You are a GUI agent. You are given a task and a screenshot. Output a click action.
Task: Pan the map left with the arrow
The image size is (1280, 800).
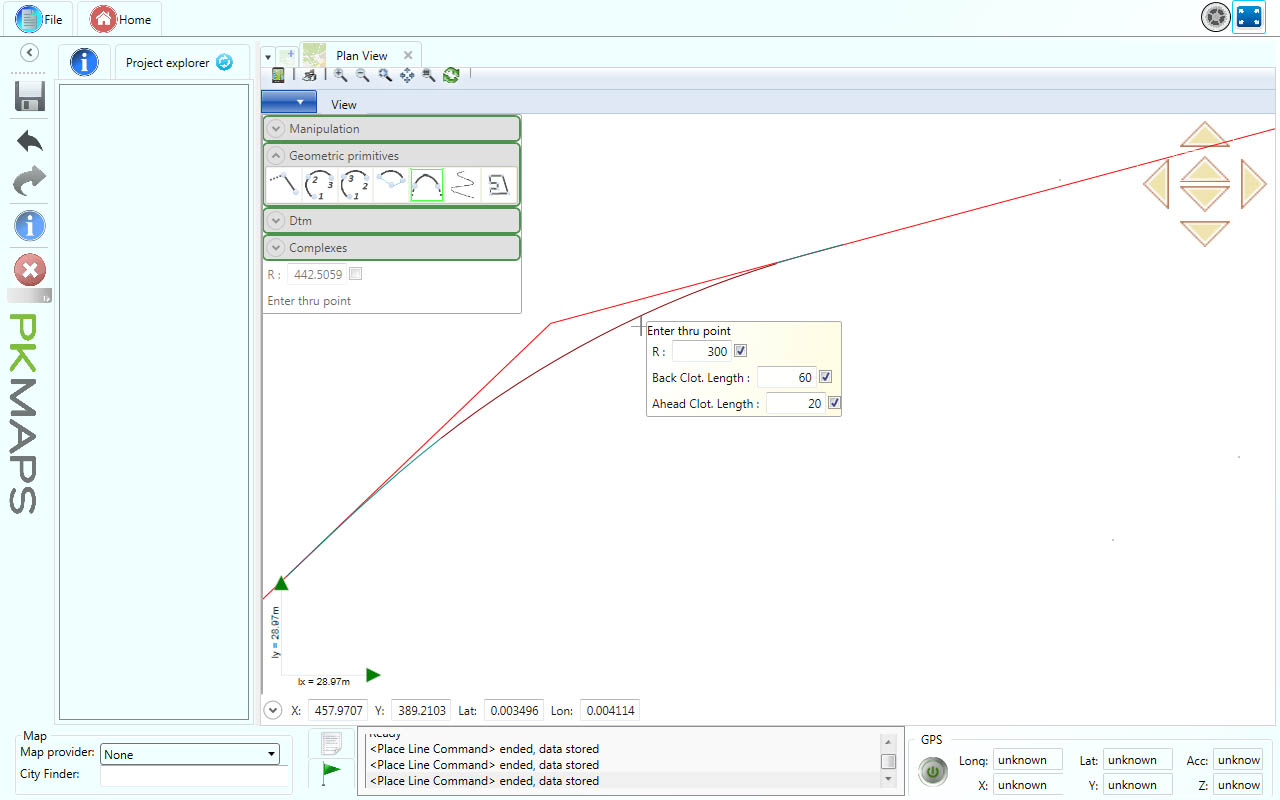1156,184
